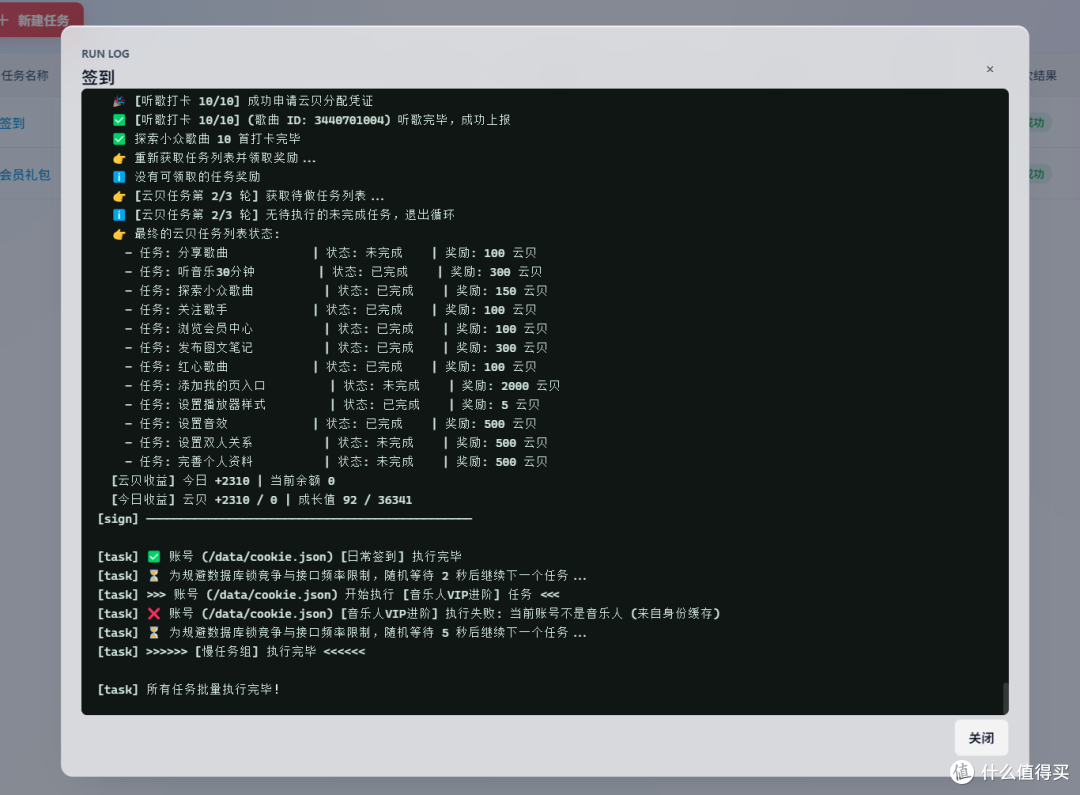Open the 会员礼包 task link

25,174
